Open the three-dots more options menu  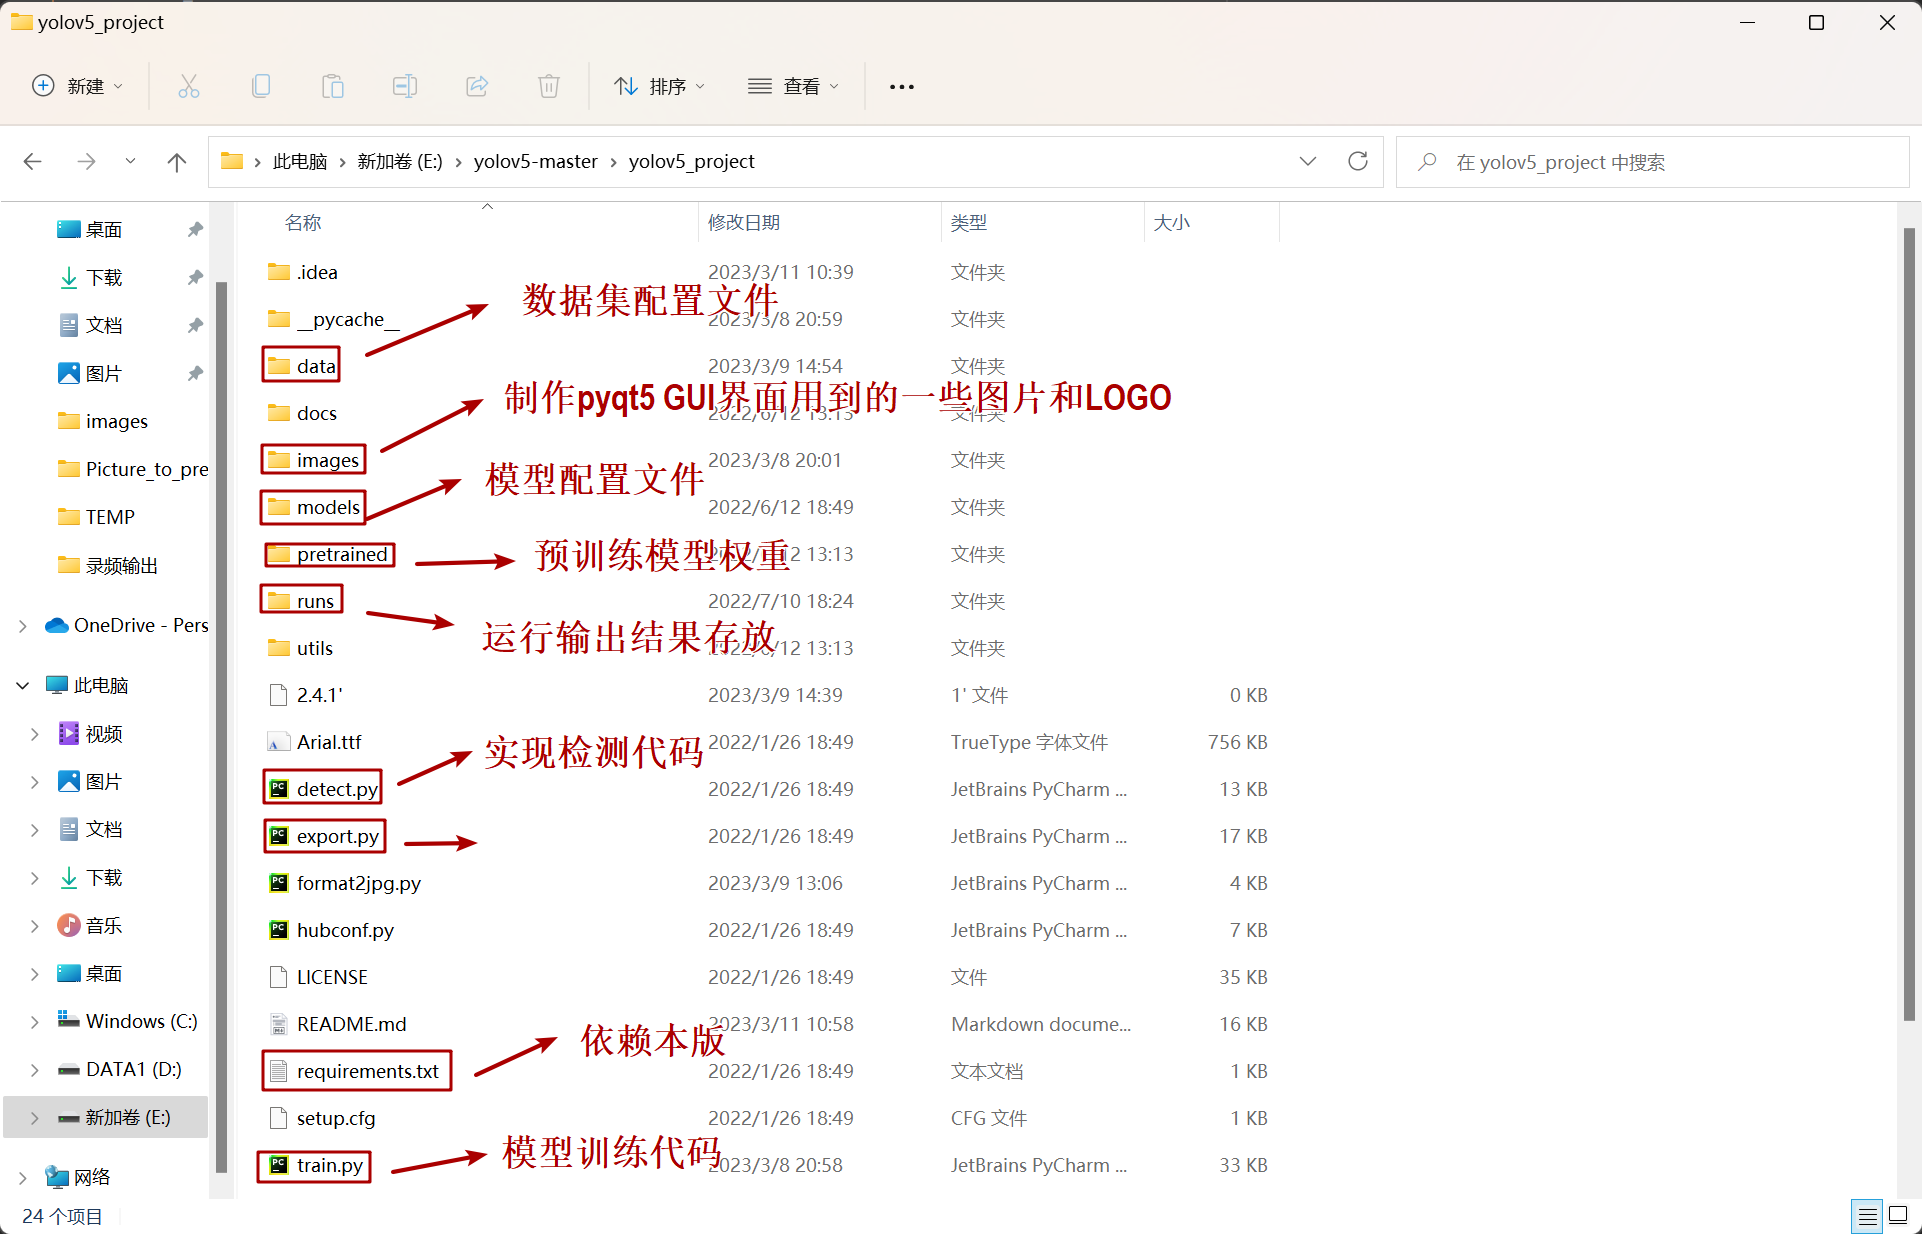[902, 87]
